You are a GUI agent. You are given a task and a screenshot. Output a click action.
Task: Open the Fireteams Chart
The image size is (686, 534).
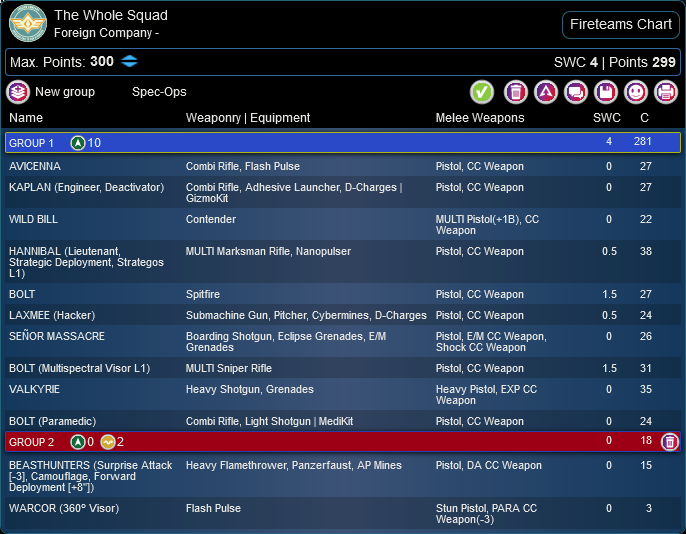[x=620, y=24]
